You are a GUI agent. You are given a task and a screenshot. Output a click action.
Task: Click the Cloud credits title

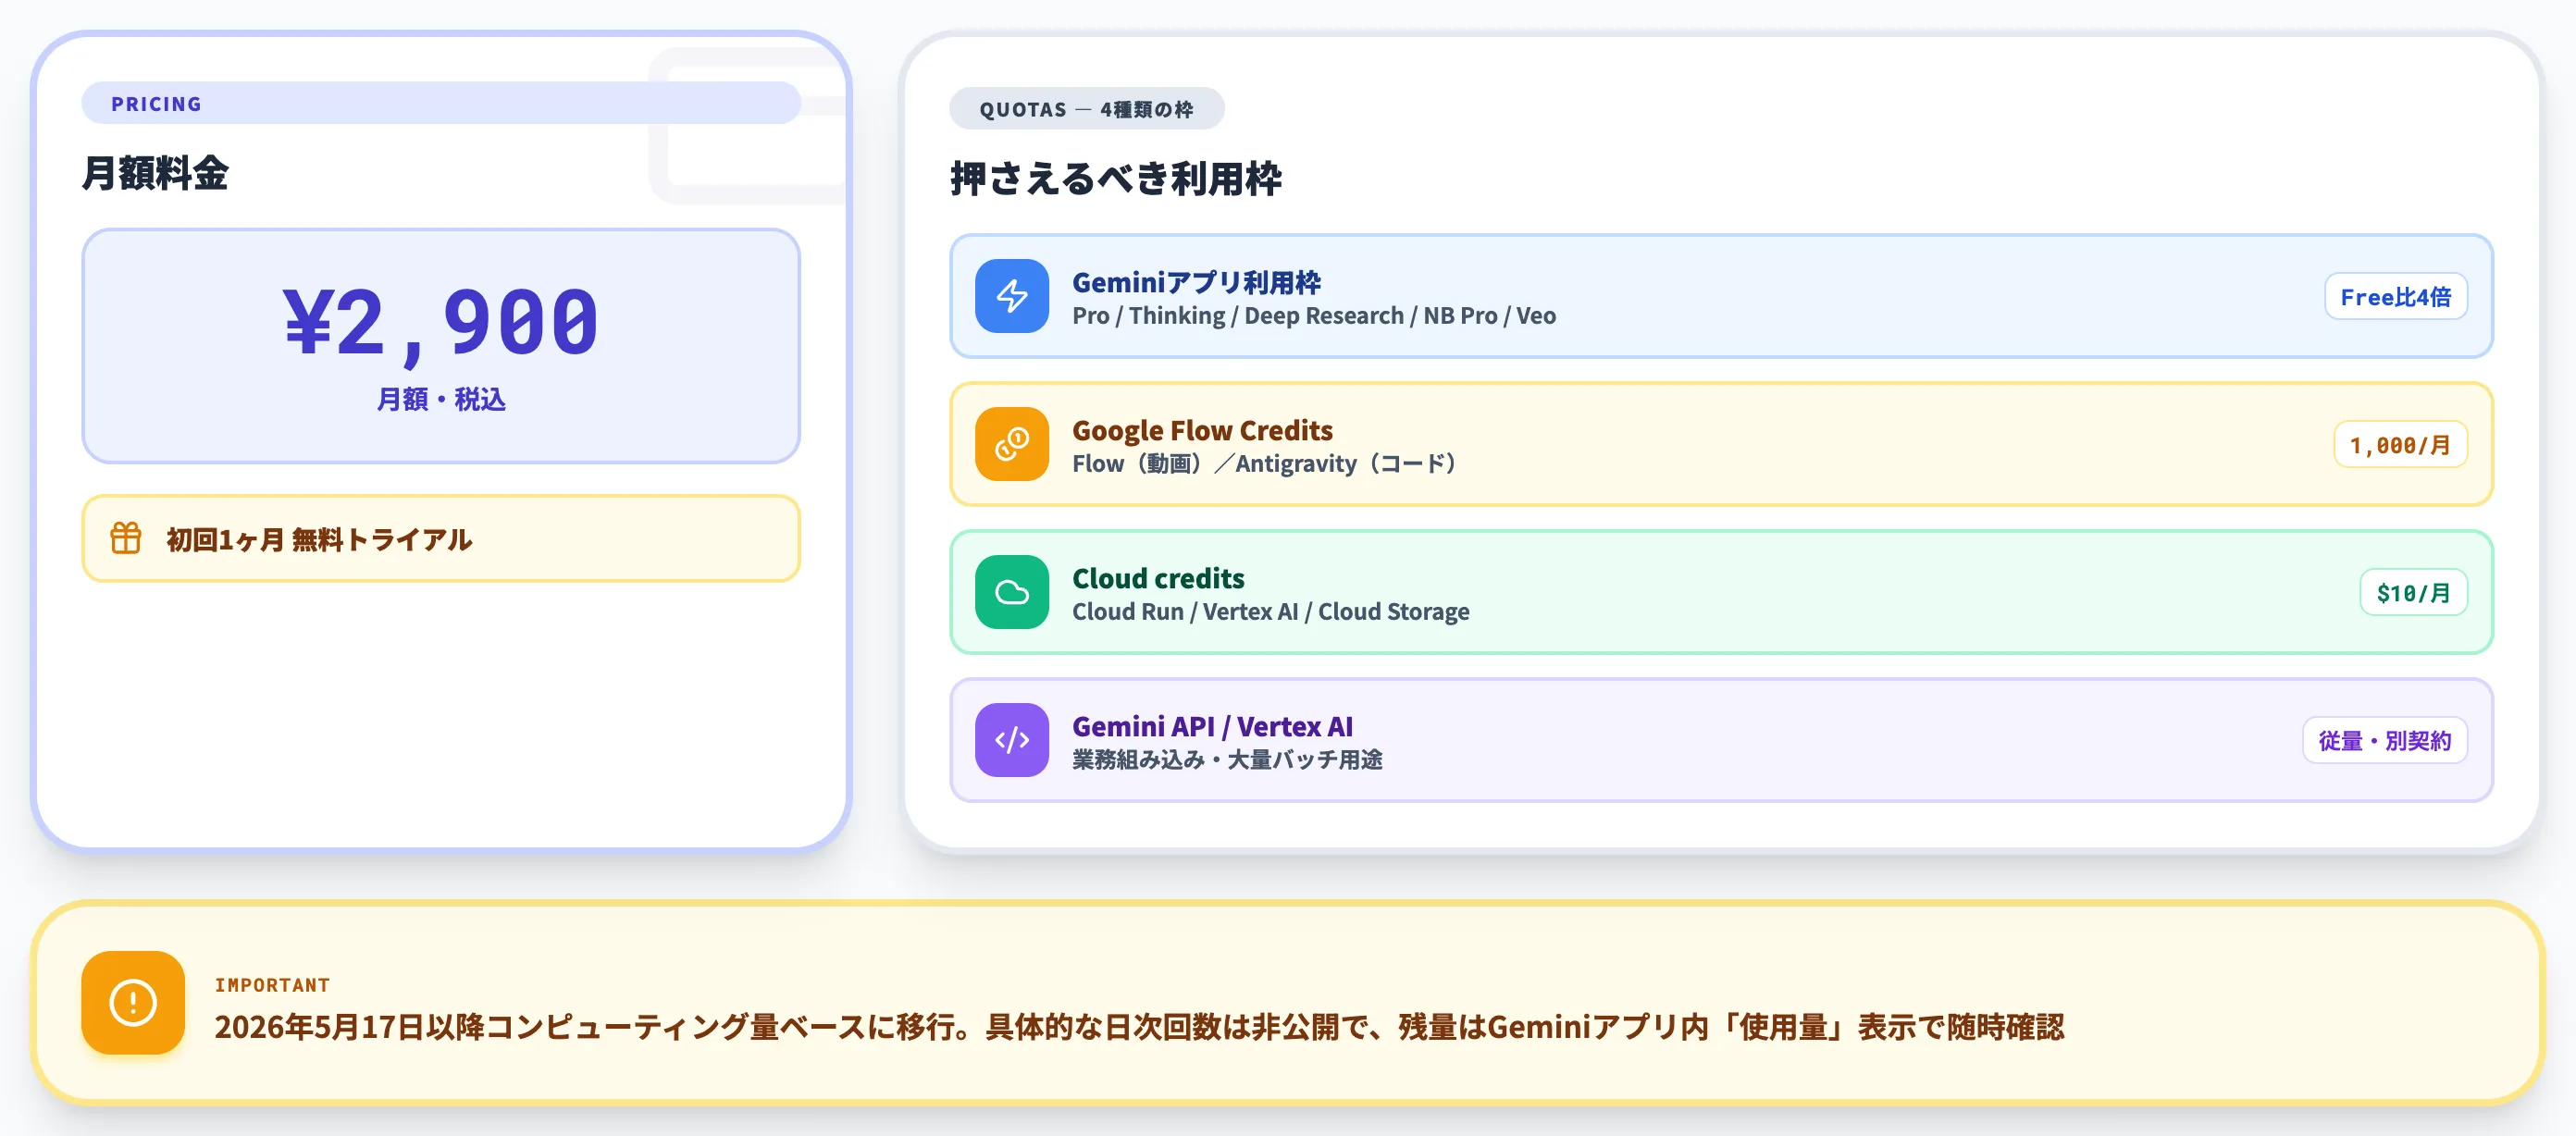coord(1158,578)
